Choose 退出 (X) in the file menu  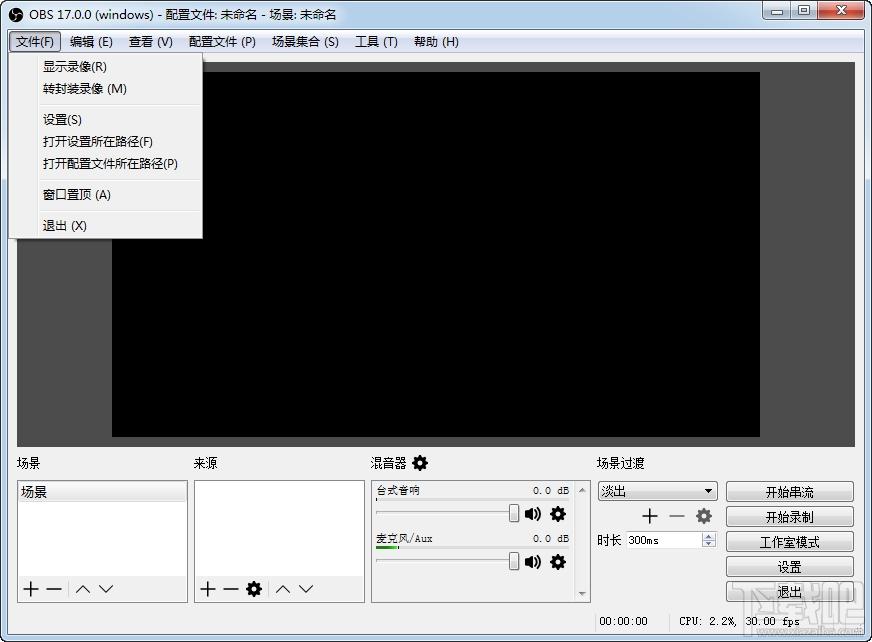106,225
